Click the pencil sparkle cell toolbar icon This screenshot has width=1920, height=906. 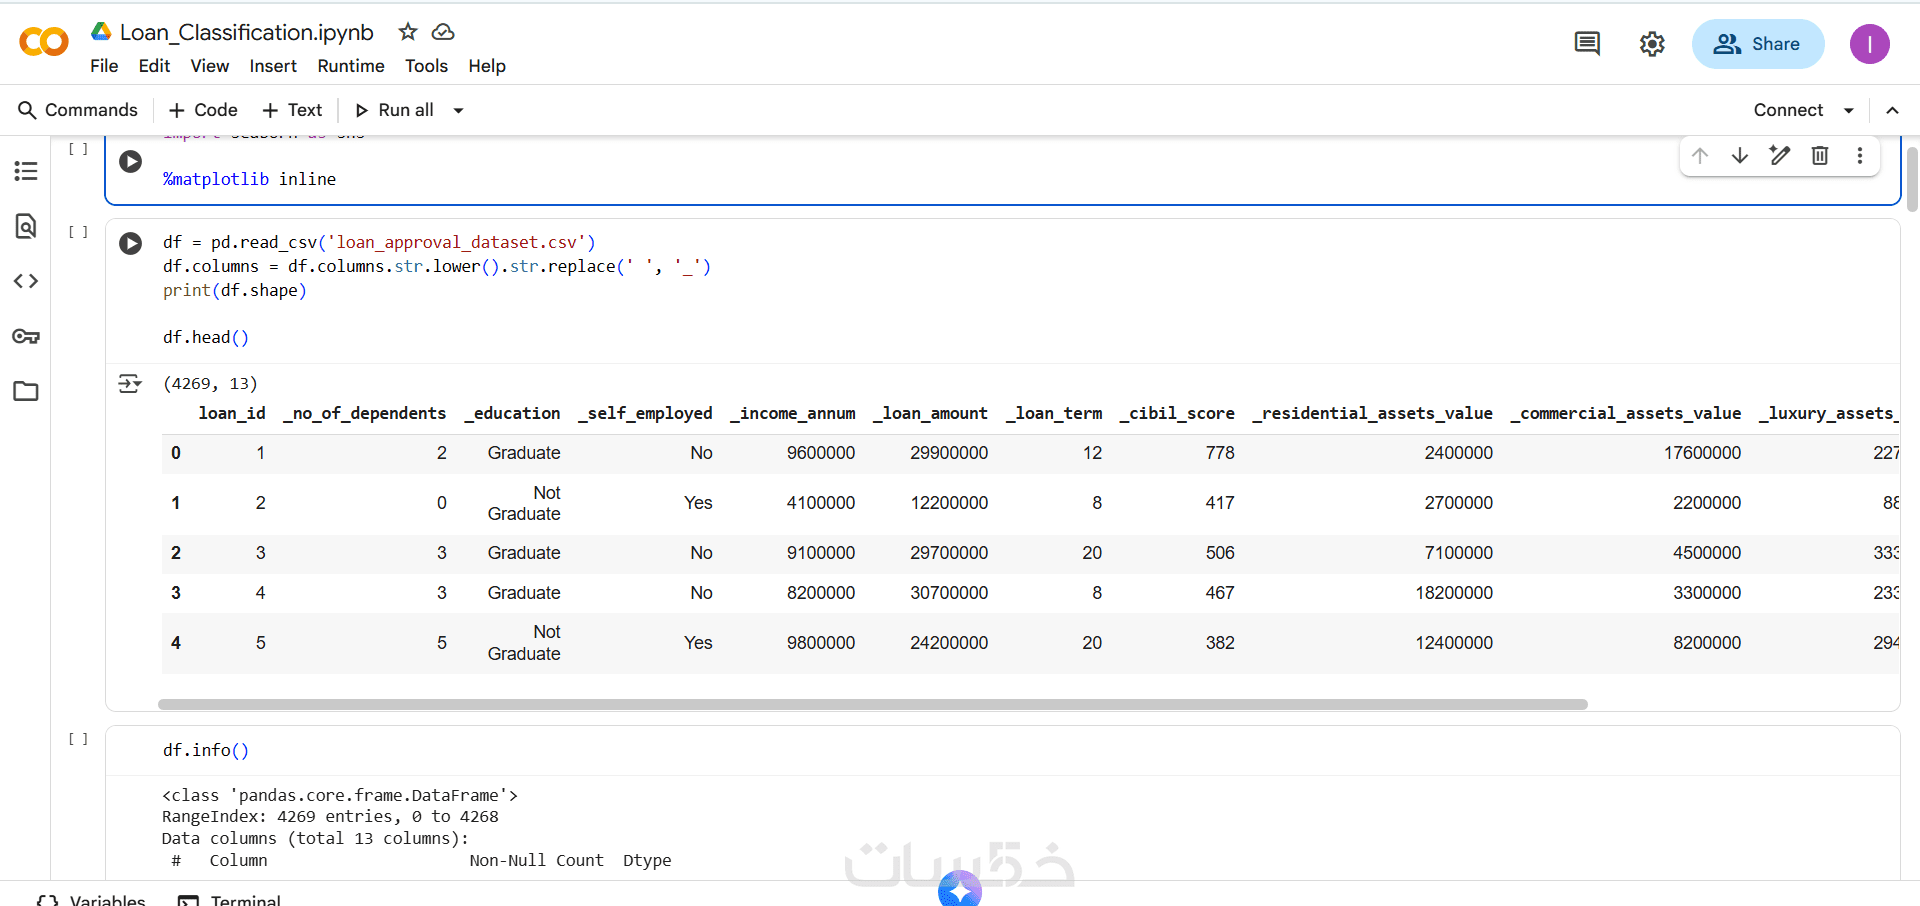click(1780, 155)
